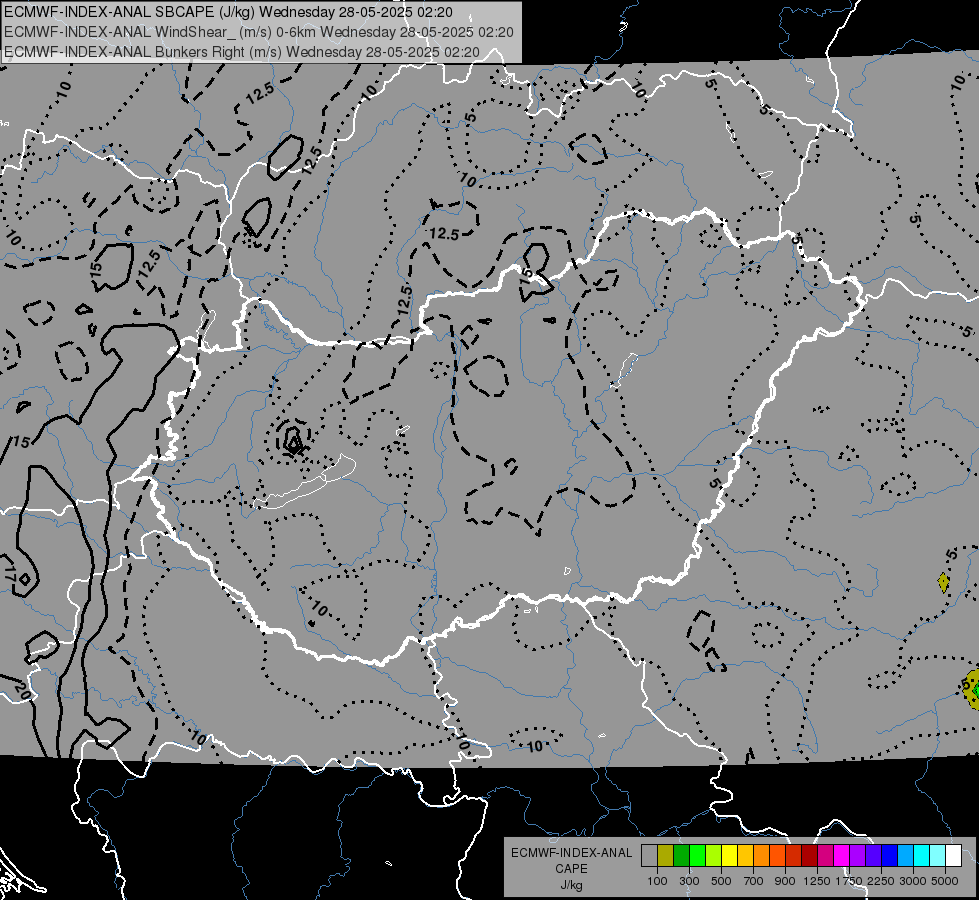Click the 700 label under legend

754,881
